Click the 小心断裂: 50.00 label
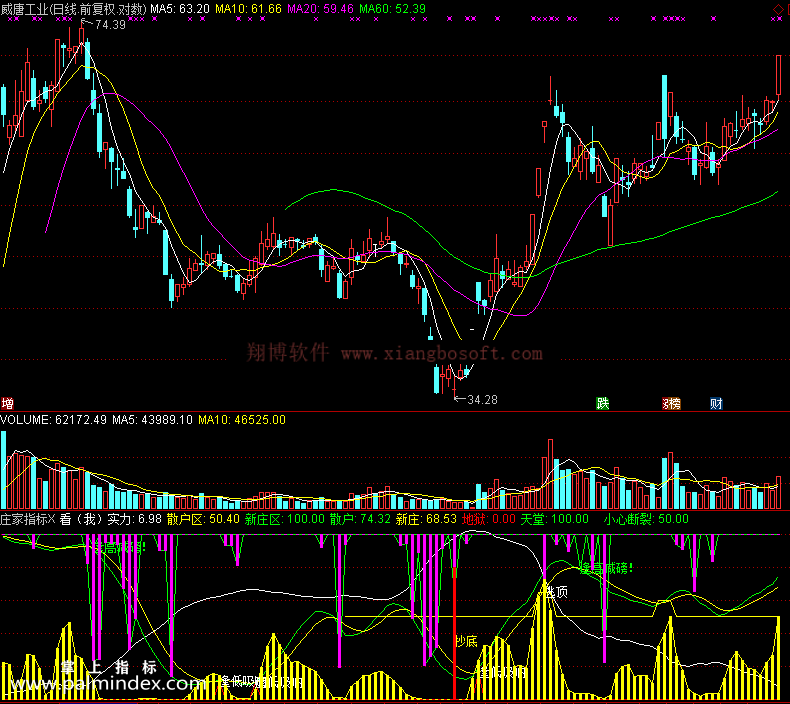 pos(646,519)
